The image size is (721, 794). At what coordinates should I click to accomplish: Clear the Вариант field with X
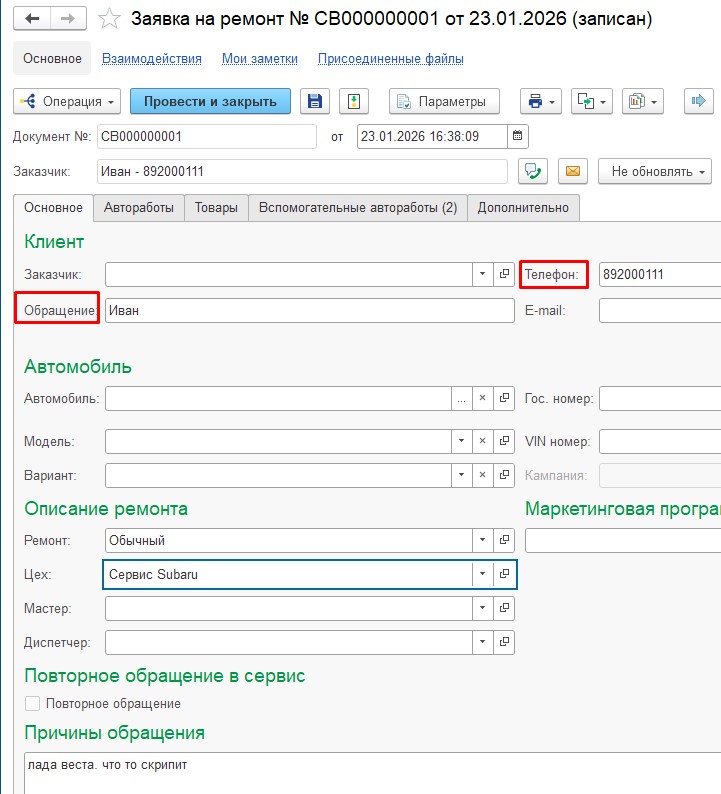pos(483,475)
